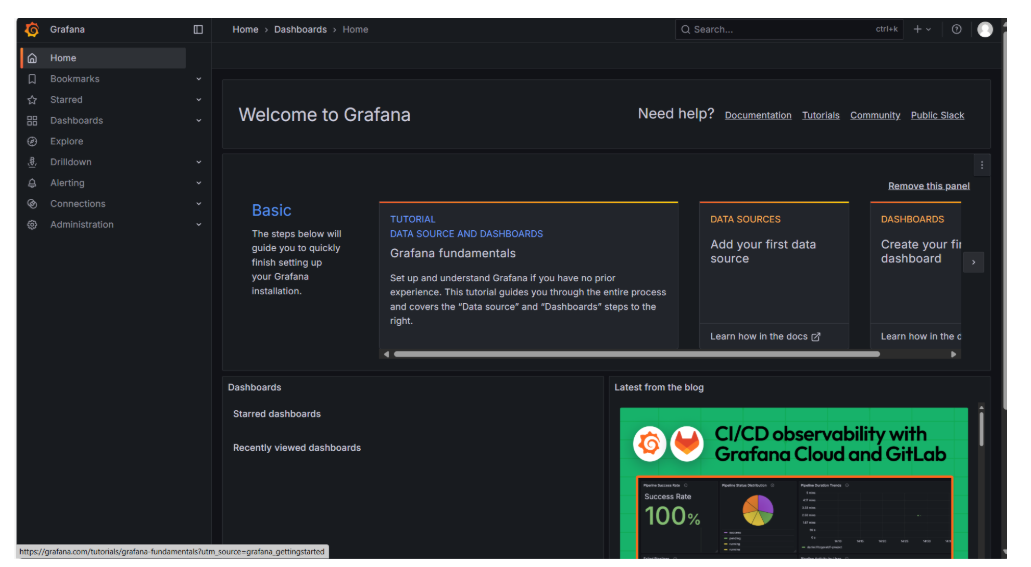This screenshot has width=1031, height=567.
Task: Open Alerting in the sidebar menu
Action: (x=67, y=184)
